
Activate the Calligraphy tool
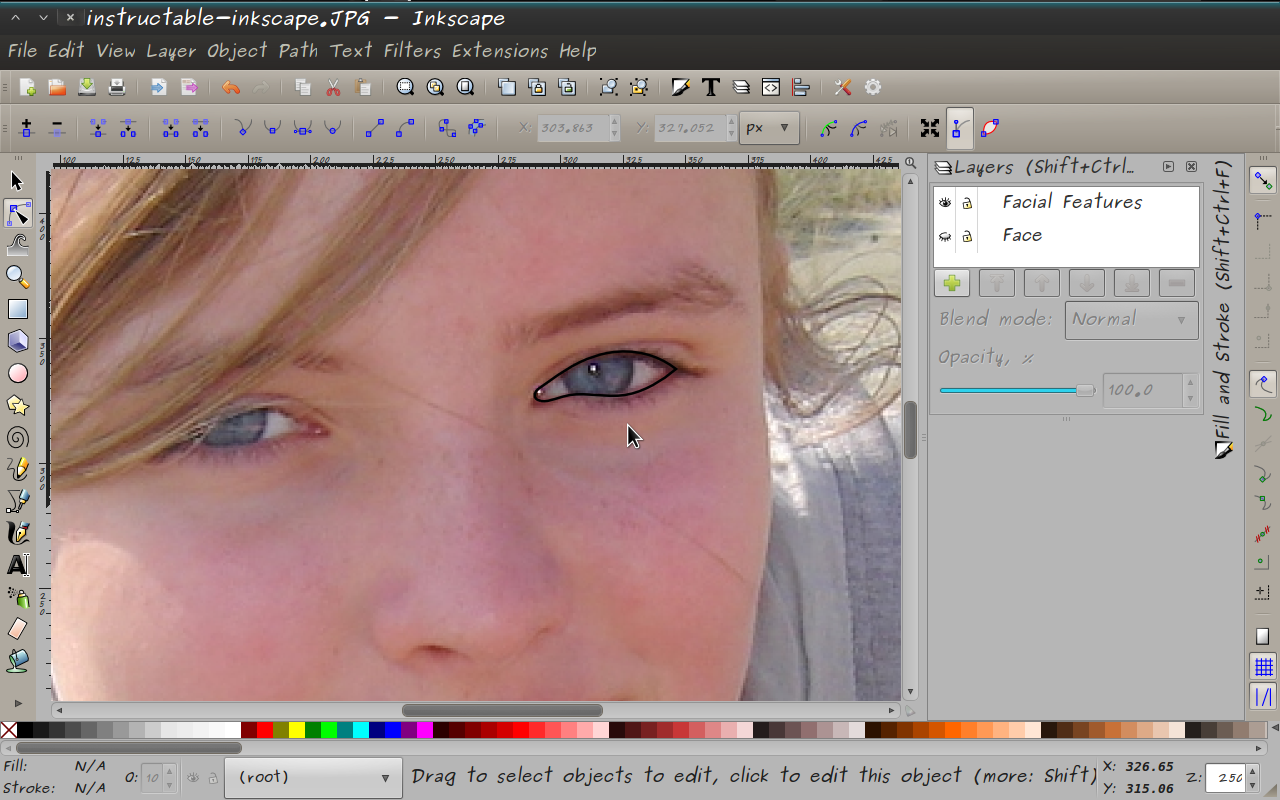click(18, 533)
